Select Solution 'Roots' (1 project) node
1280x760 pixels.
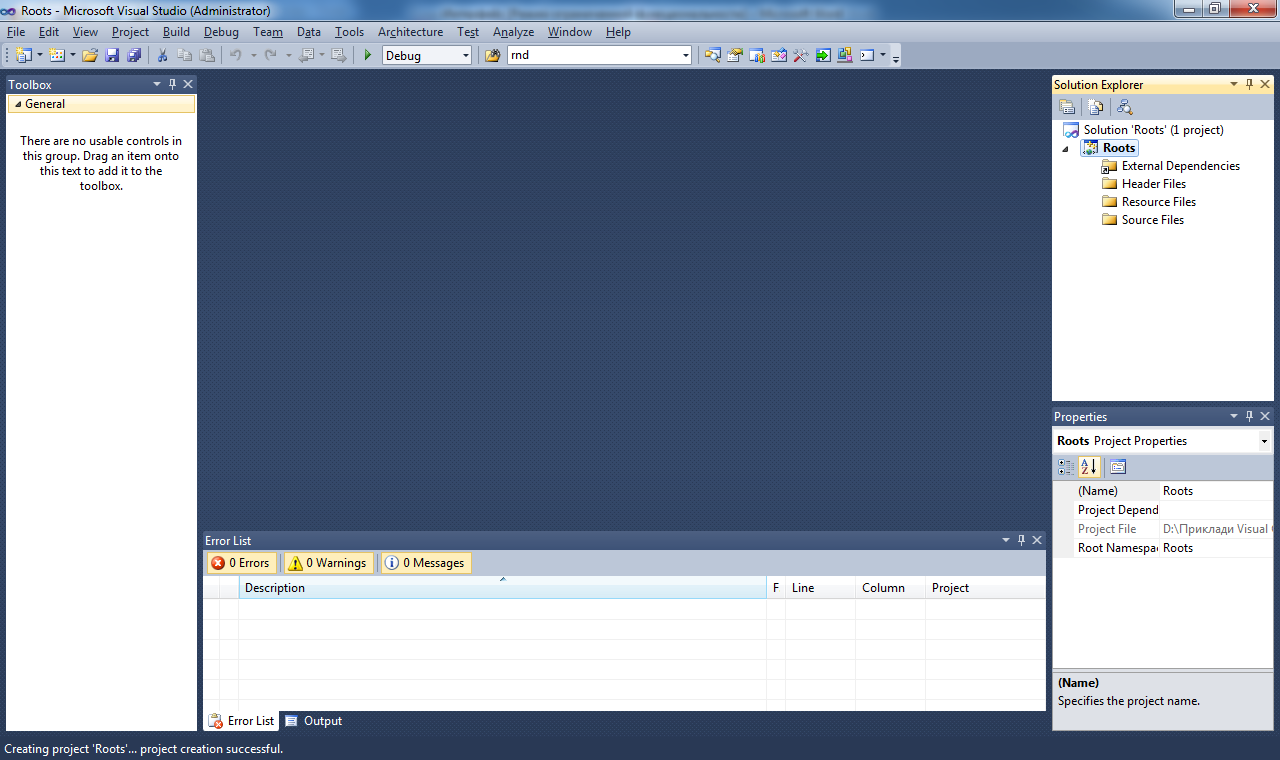tap(1153, 130)
